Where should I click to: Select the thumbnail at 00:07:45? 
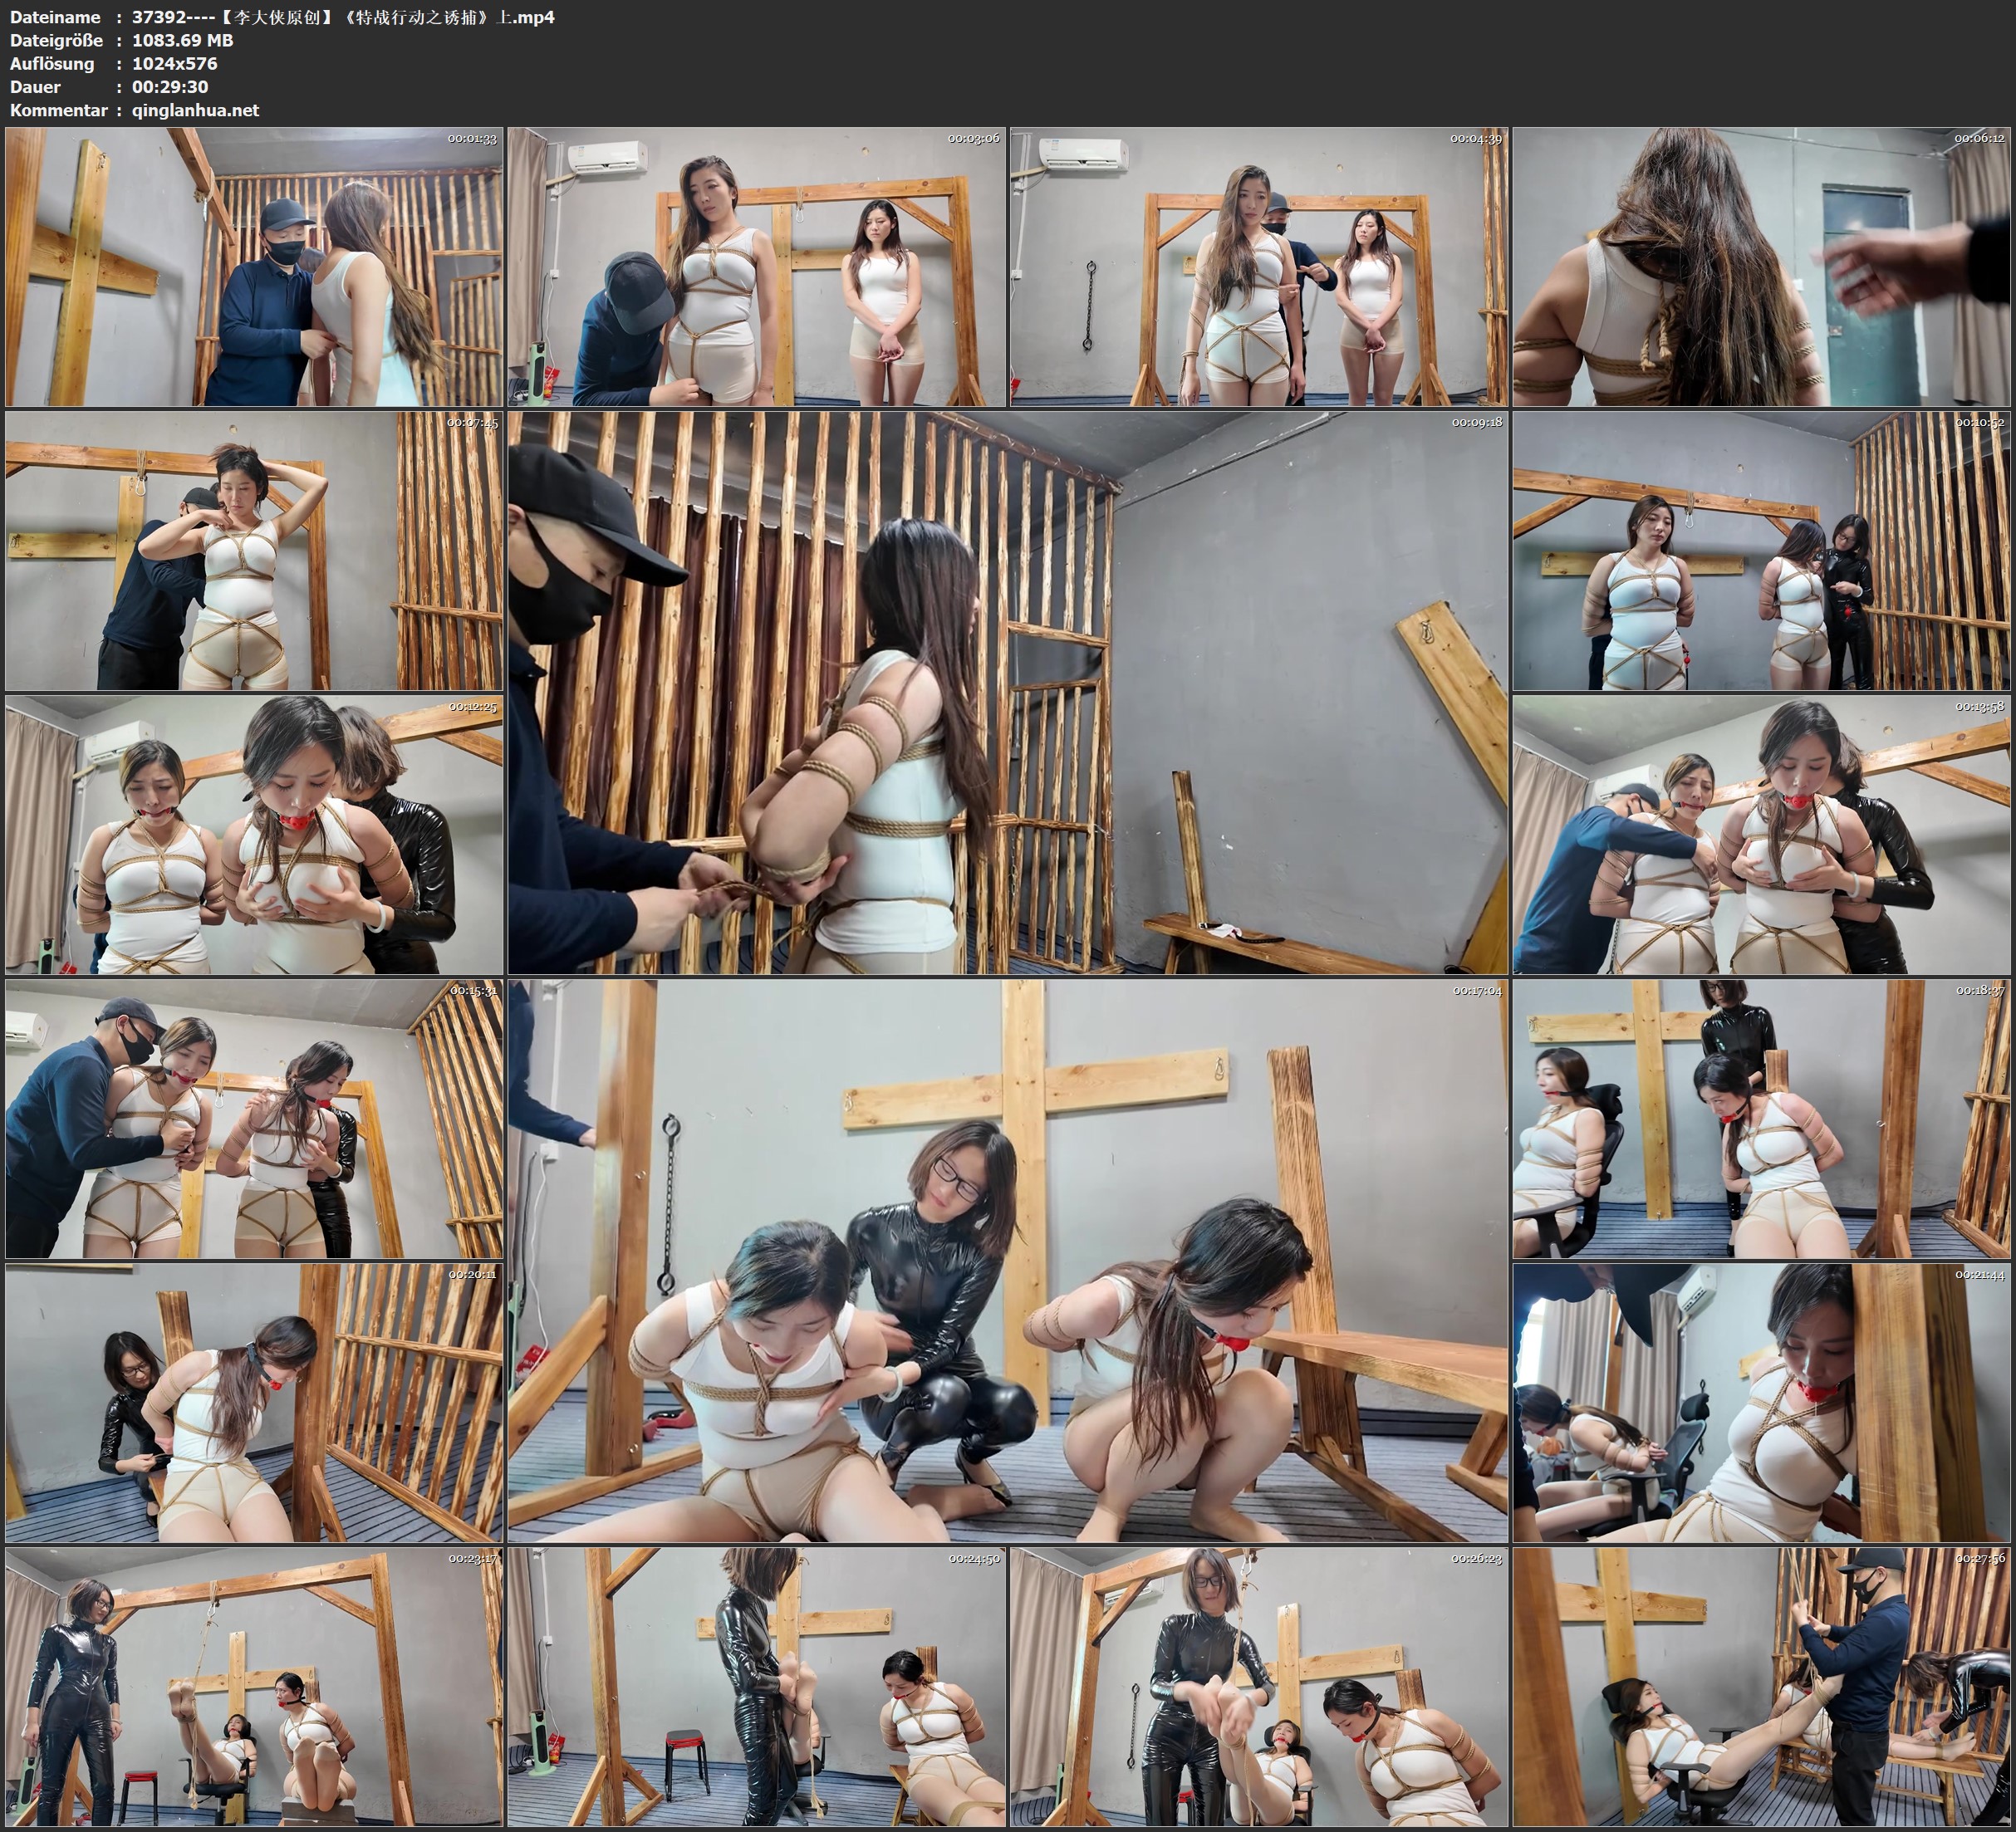click(x=254, y=551)
